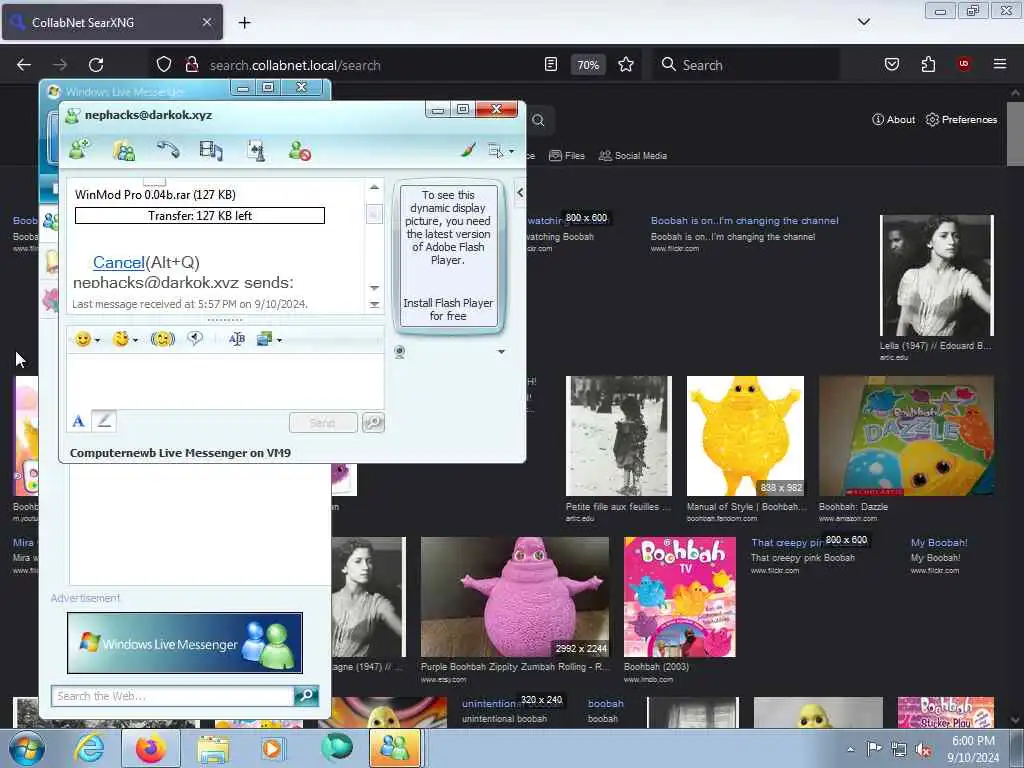This screenshot has width=1024, height=768.
Task: Click the webcam icon below display picture
Action: 400,352
